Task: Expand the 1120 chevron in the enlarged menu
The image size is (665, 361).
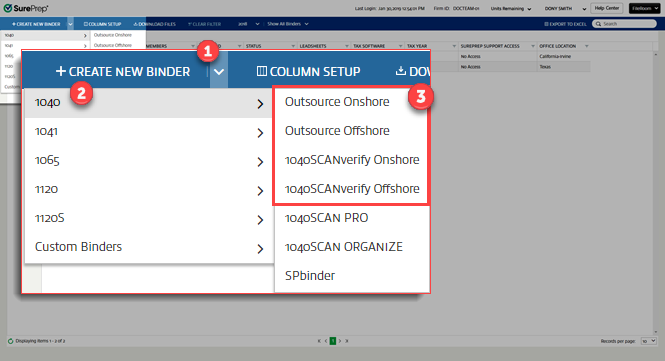Action: [260, 191]
